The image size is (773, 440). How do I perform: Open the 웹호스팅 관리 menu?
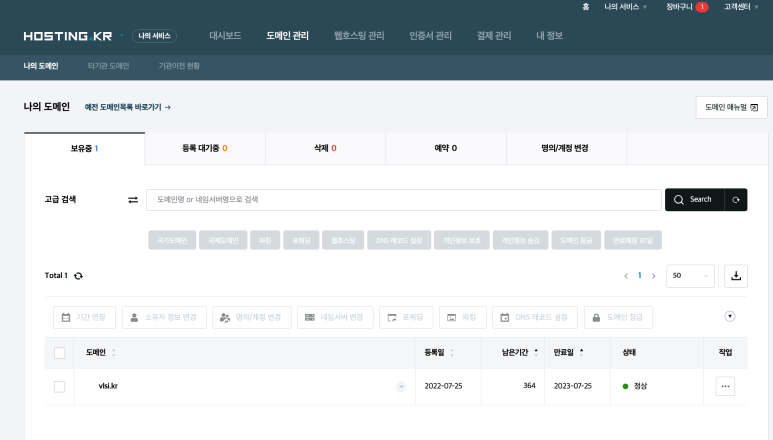[x=359, y=35]
